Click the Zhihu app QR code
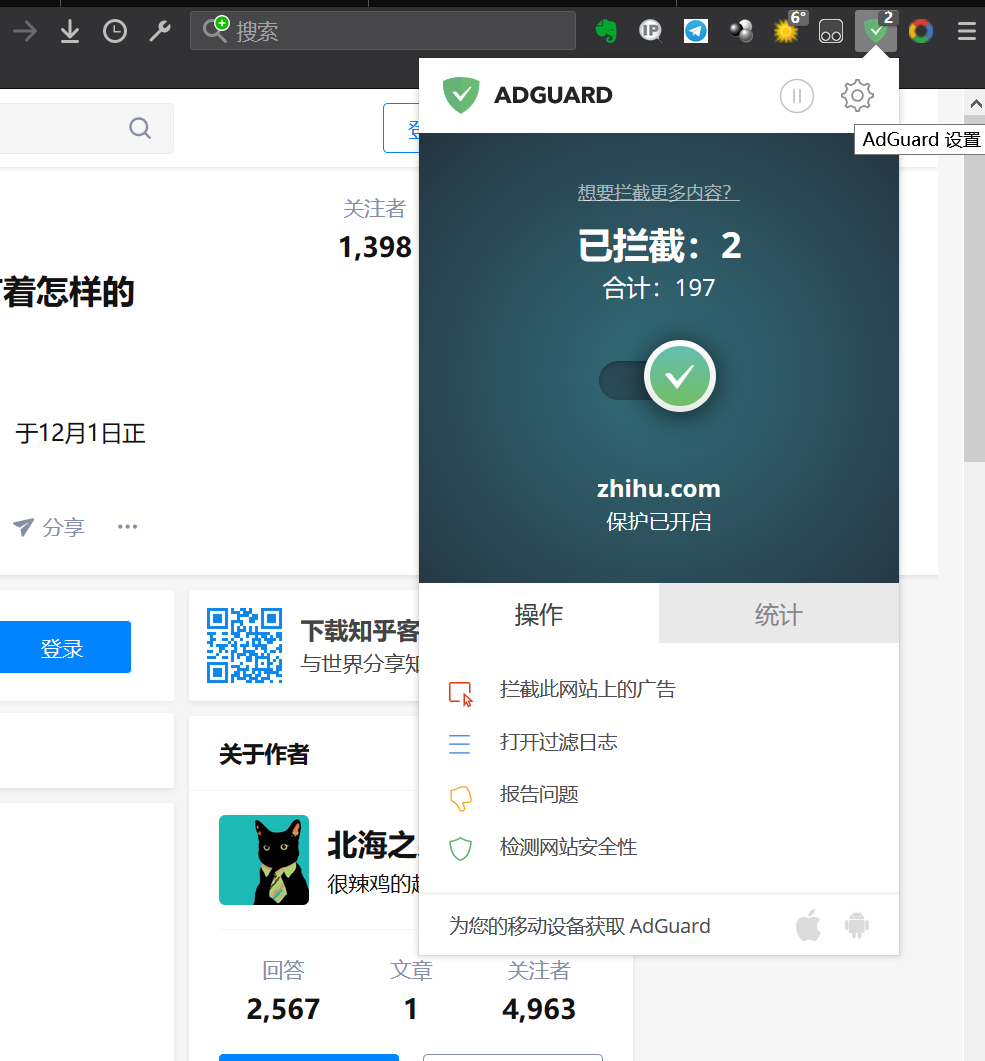Image resolution: width=985 pixels, height=1061 pixels. point(244,646)
